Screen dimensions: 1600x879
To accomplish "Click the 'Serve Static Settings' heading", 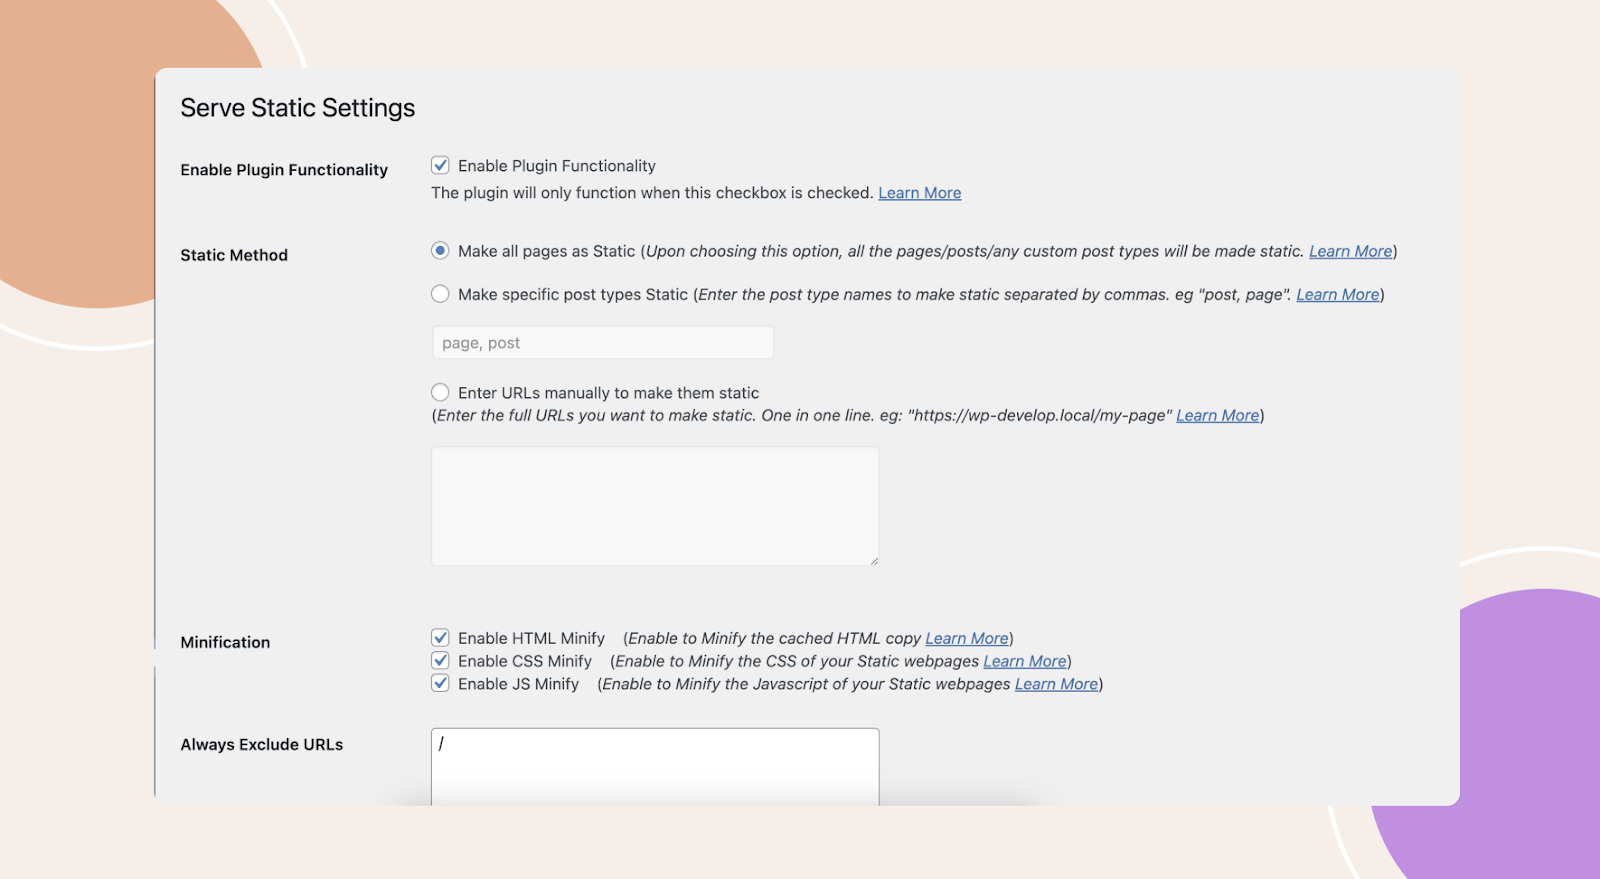I will (298, 108).
